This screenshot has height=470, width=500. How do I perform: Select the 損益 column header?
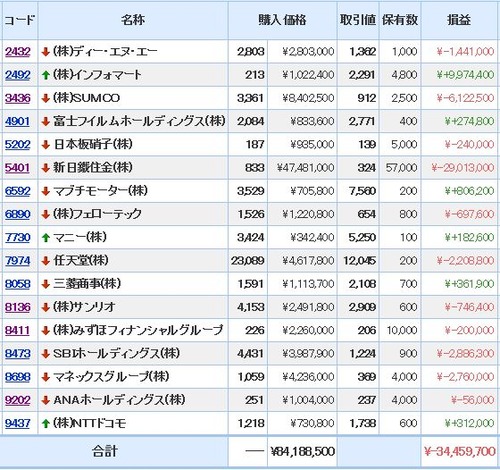click(459, 20)
